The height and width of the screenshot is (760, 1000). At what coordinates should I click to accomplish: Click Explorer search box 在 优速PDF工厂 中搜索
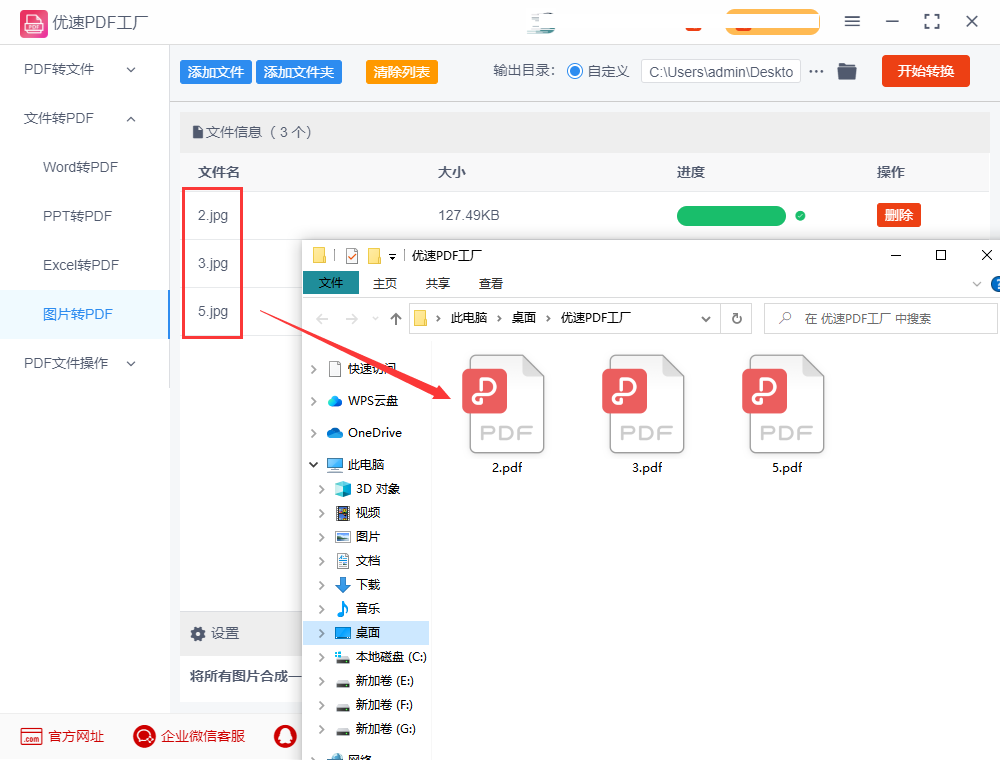tap(881, 318)
